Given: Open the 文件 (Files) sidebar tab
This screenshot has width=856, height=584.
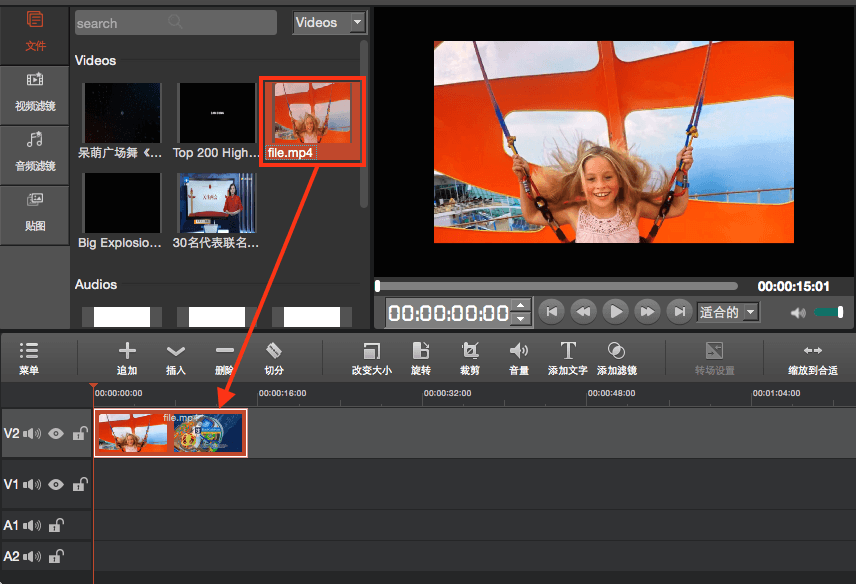Looking at the screenshot, I should point(35,34).
